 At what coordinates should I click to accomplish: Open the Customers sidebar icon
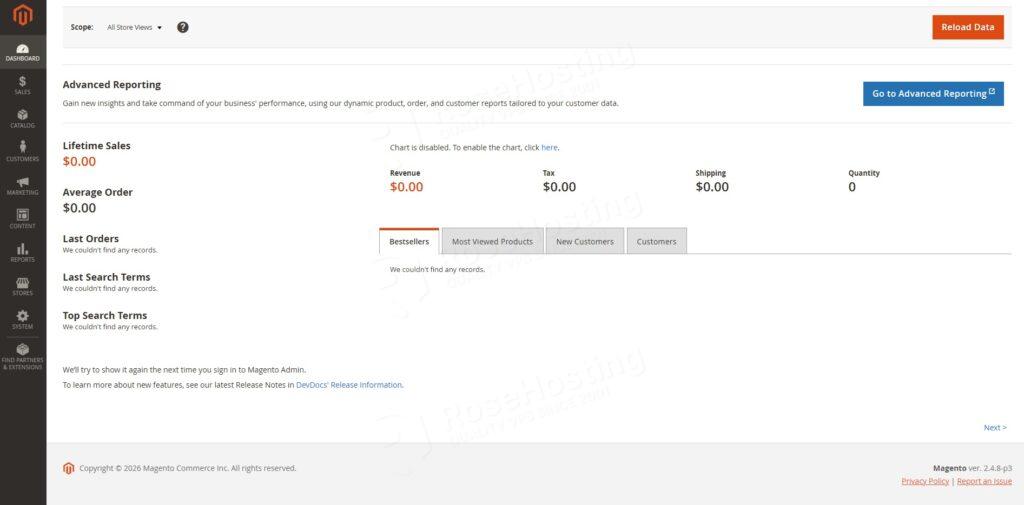[x=23, y=147]
